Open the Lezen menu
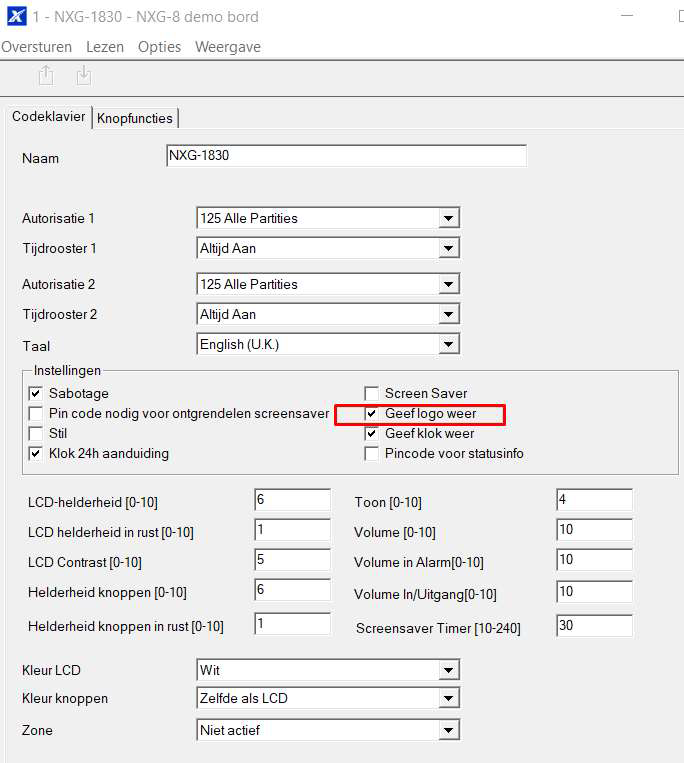The width and height of the screenshot is (684, 763). point(105,47)
